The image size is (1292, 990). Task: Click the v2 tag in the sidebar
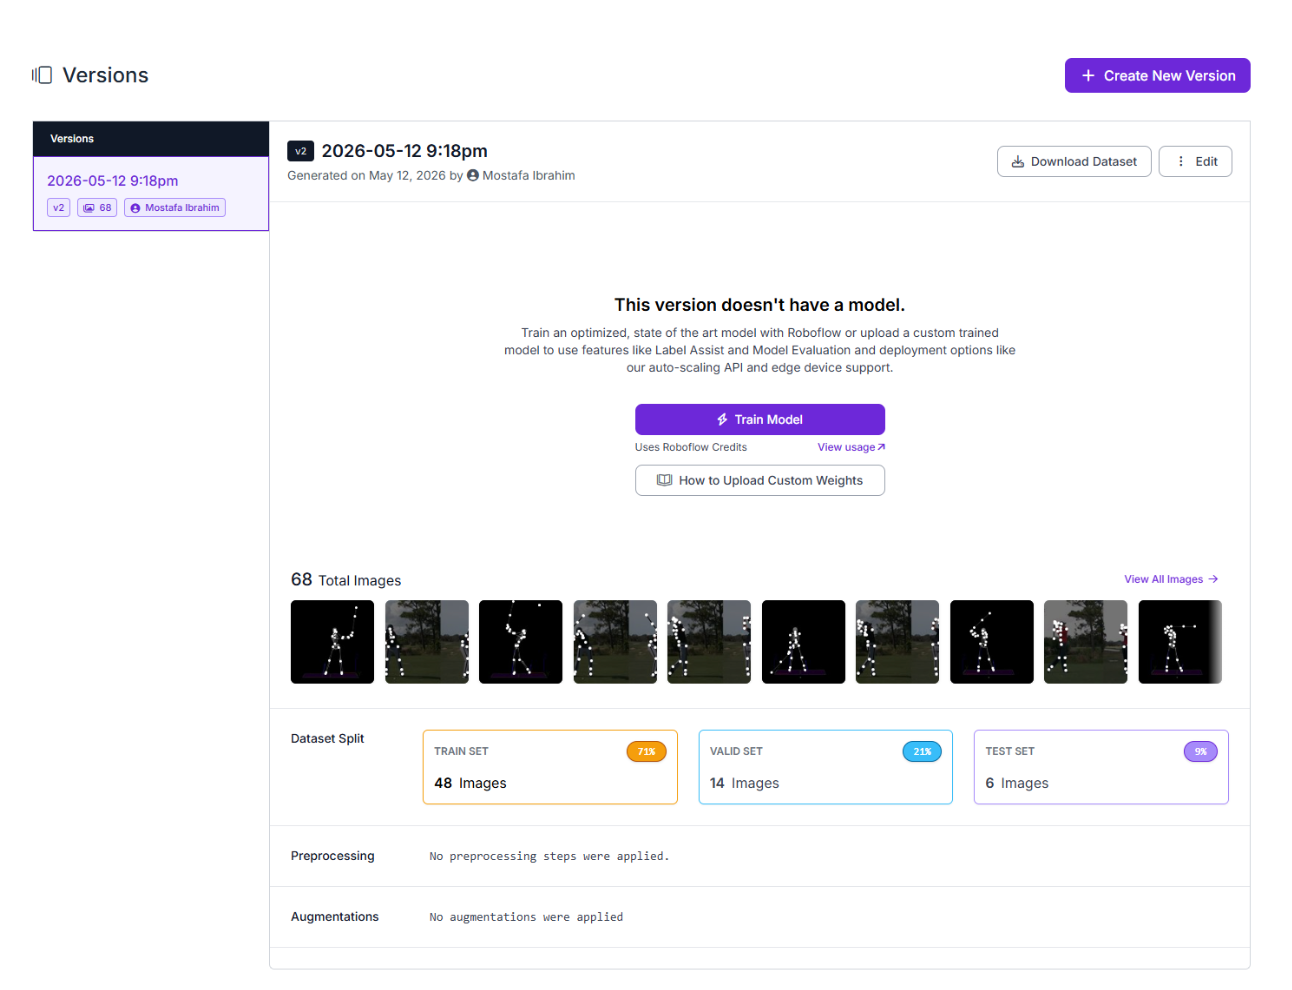coord(59,208)
